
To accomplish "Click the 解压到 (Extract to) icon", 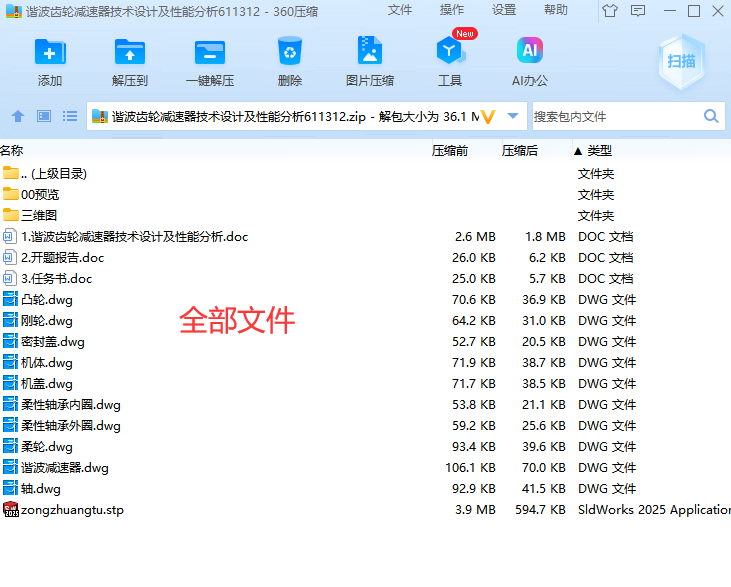I will pos(130,52).
